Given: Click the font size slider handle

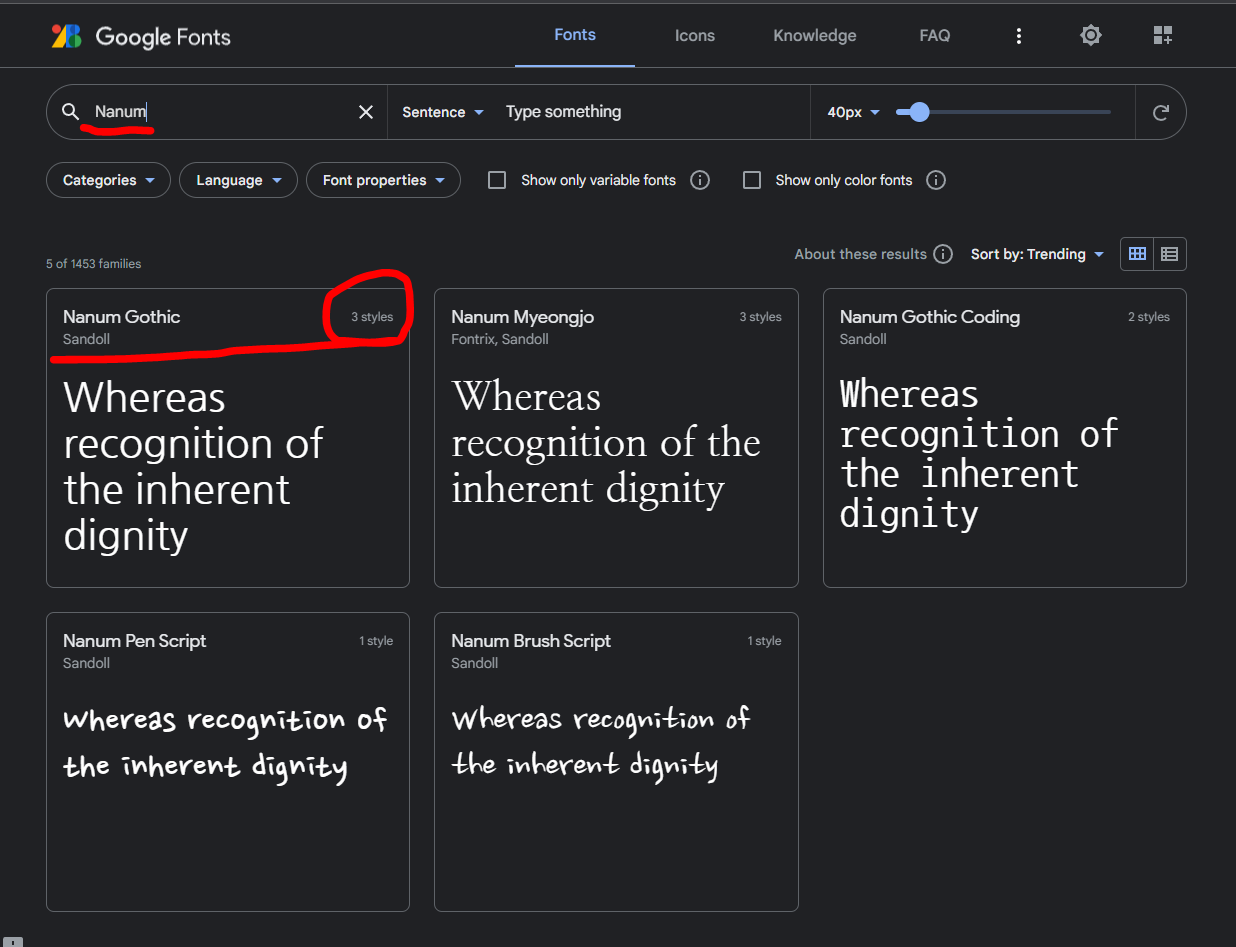Looking at the screenshot, I should (x=919, y=112).
